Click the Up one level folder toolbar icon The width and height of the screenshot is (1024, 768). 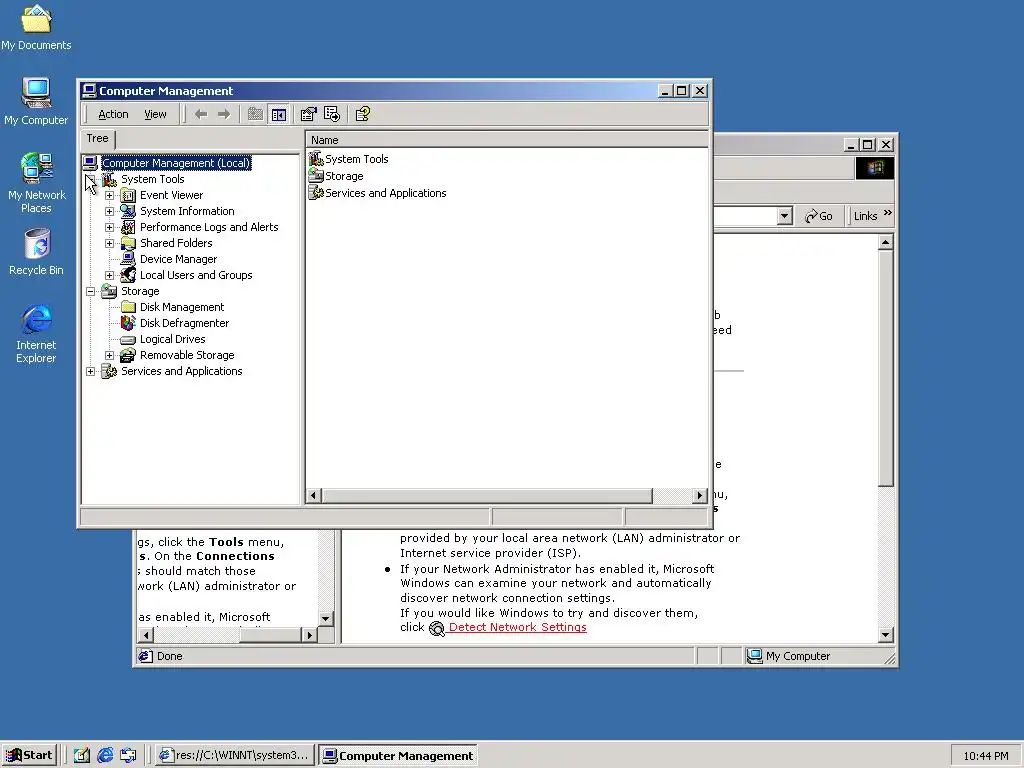tap(255, 114)
